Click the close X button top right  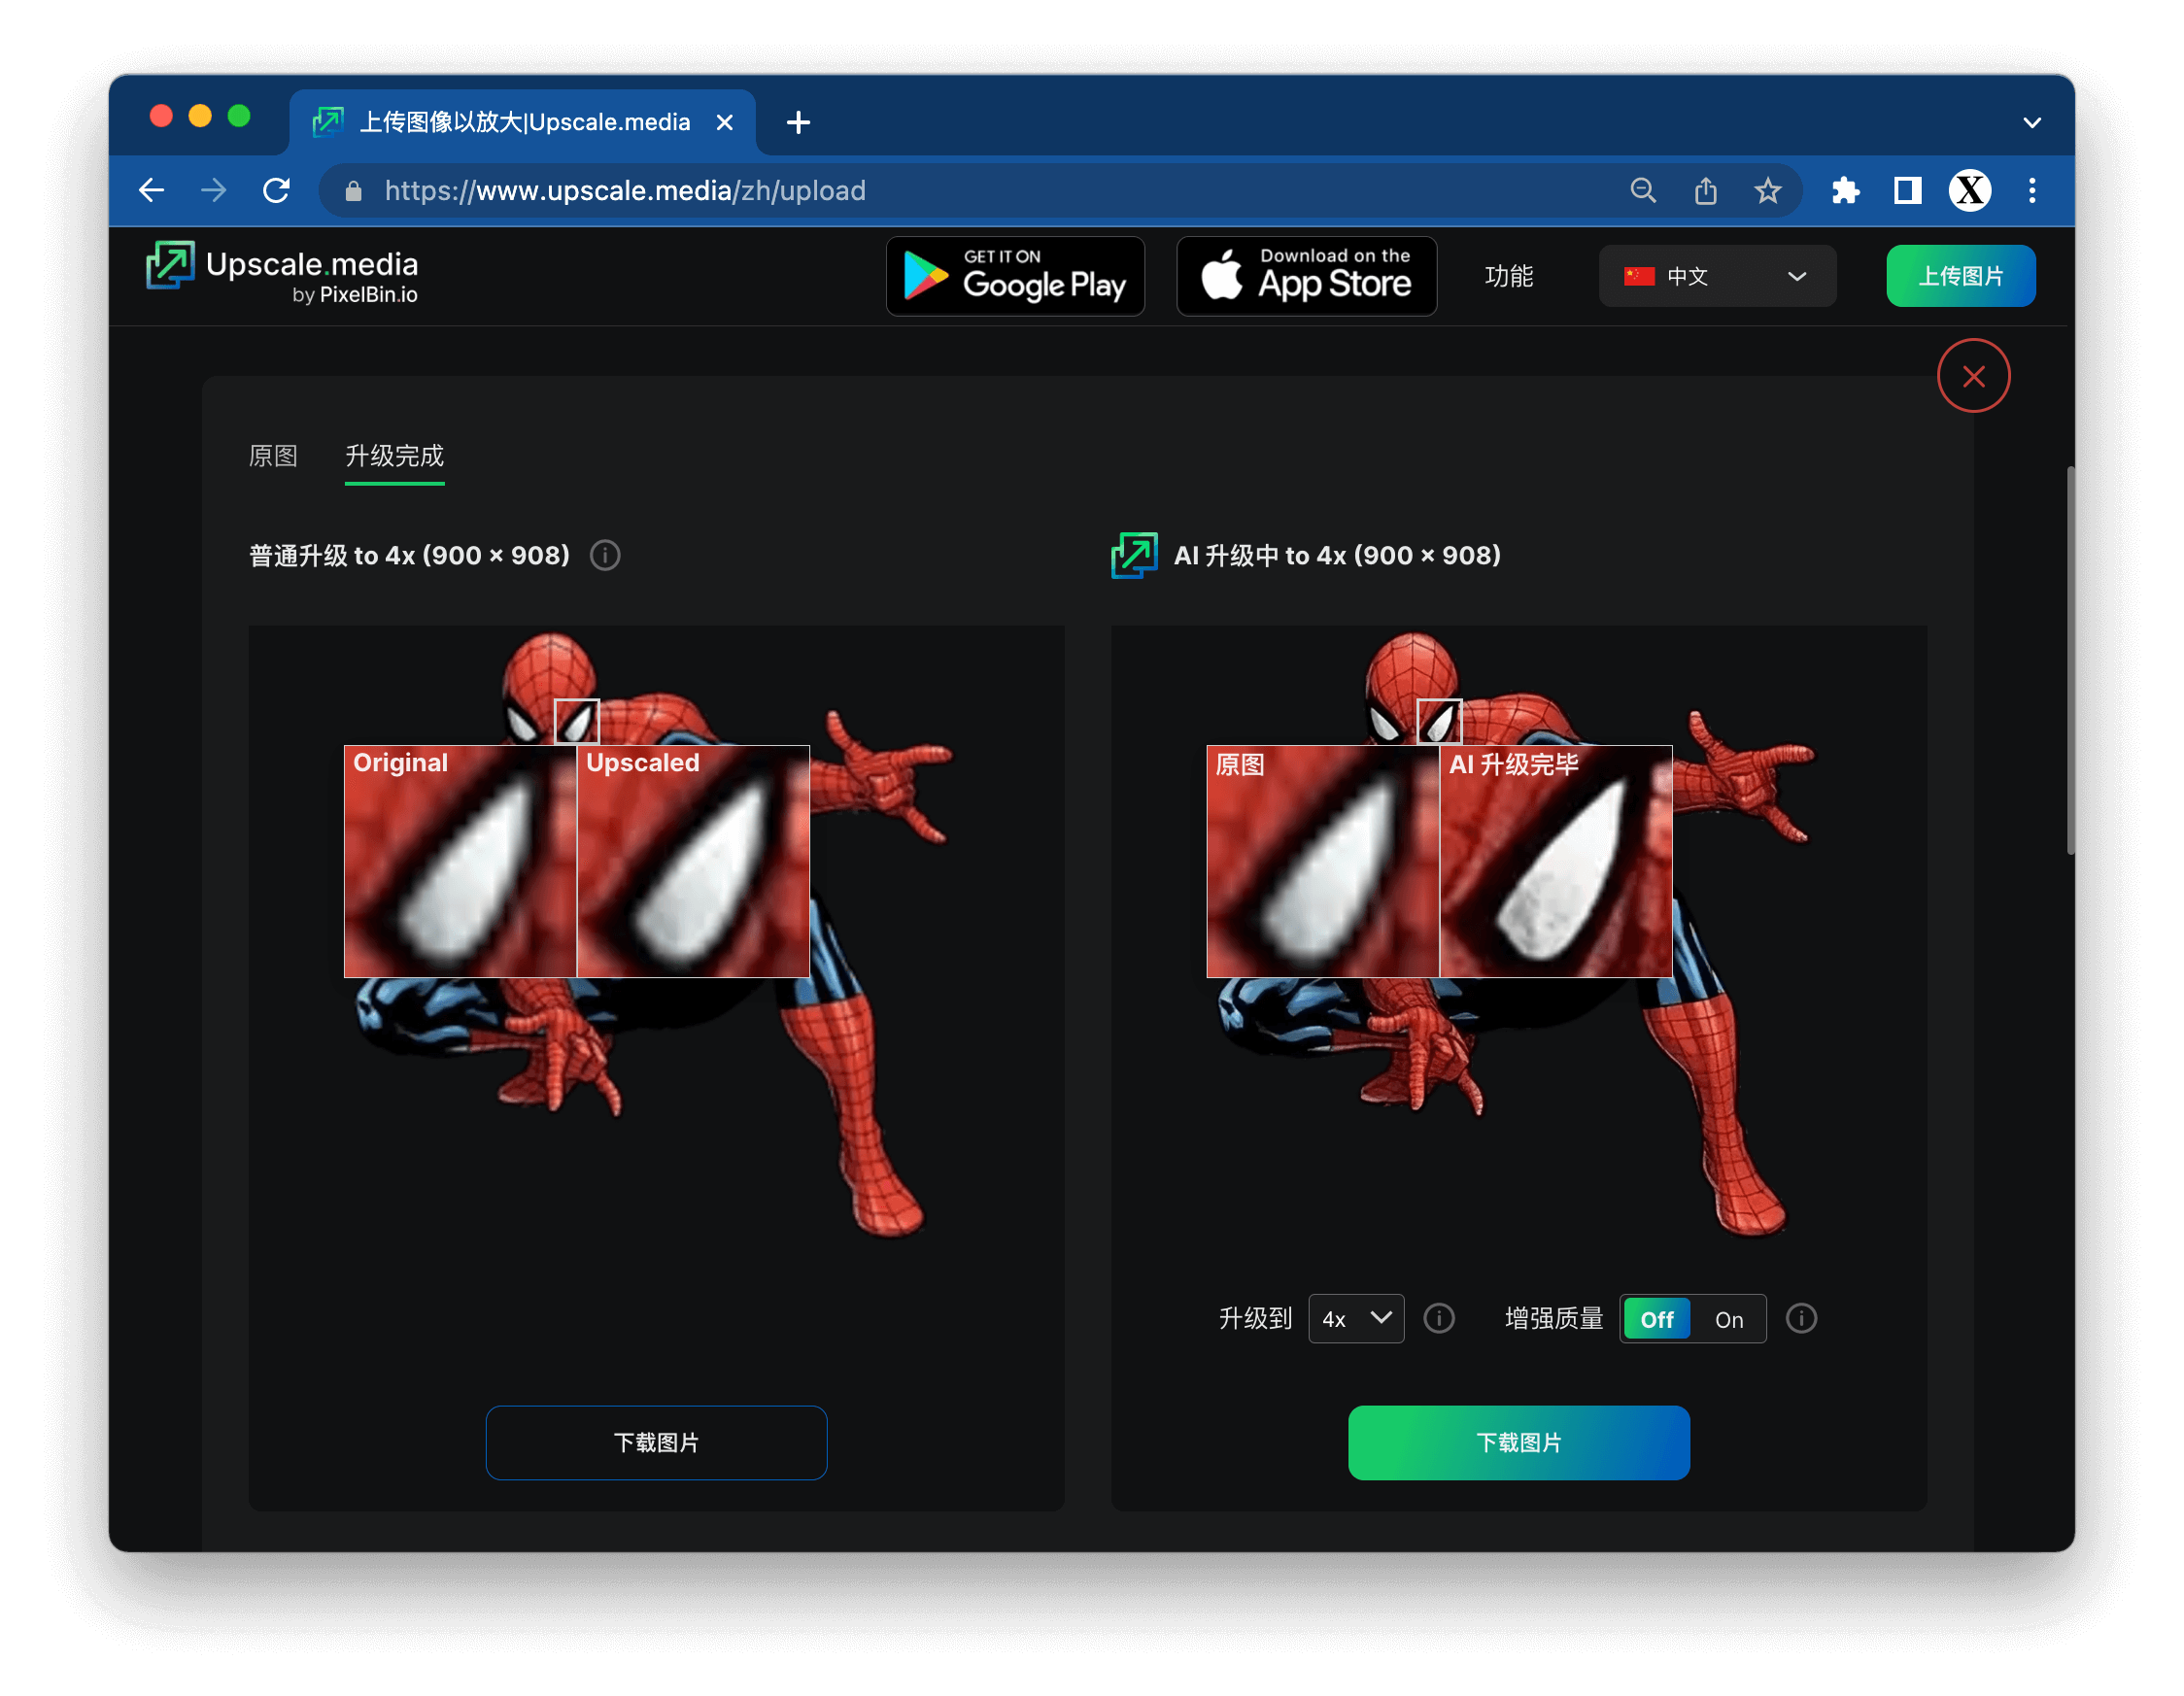click(x=1975, y=376)
